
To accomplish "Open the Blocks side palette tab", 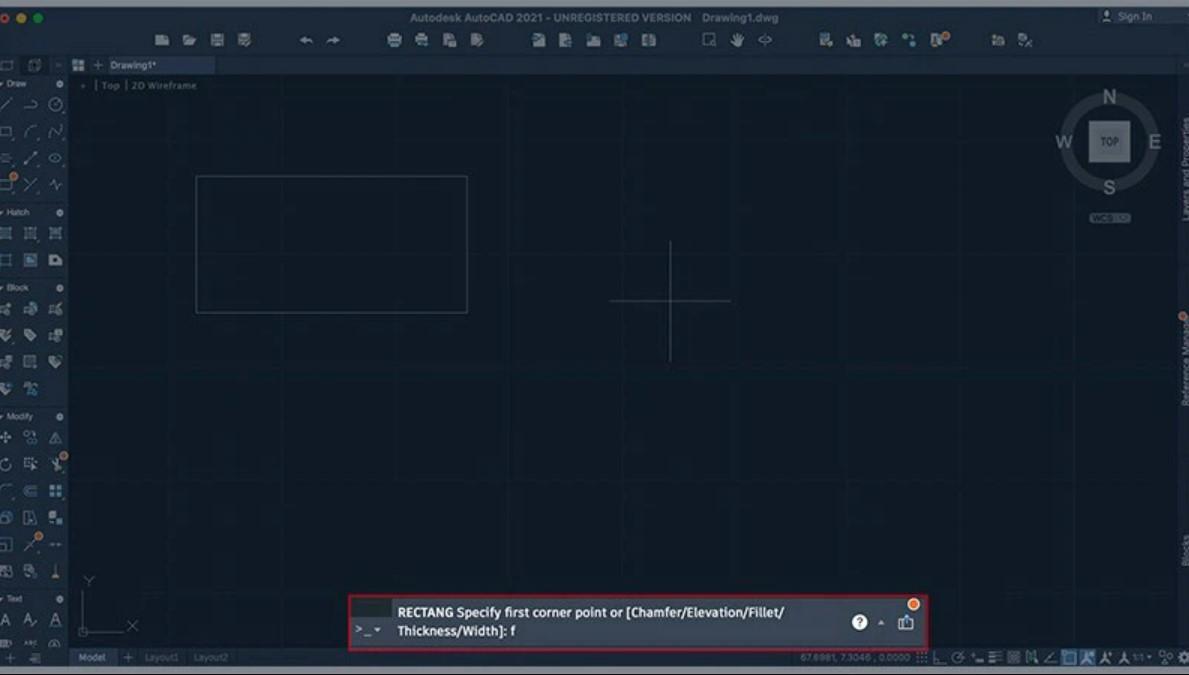I will click(1184, 550).
